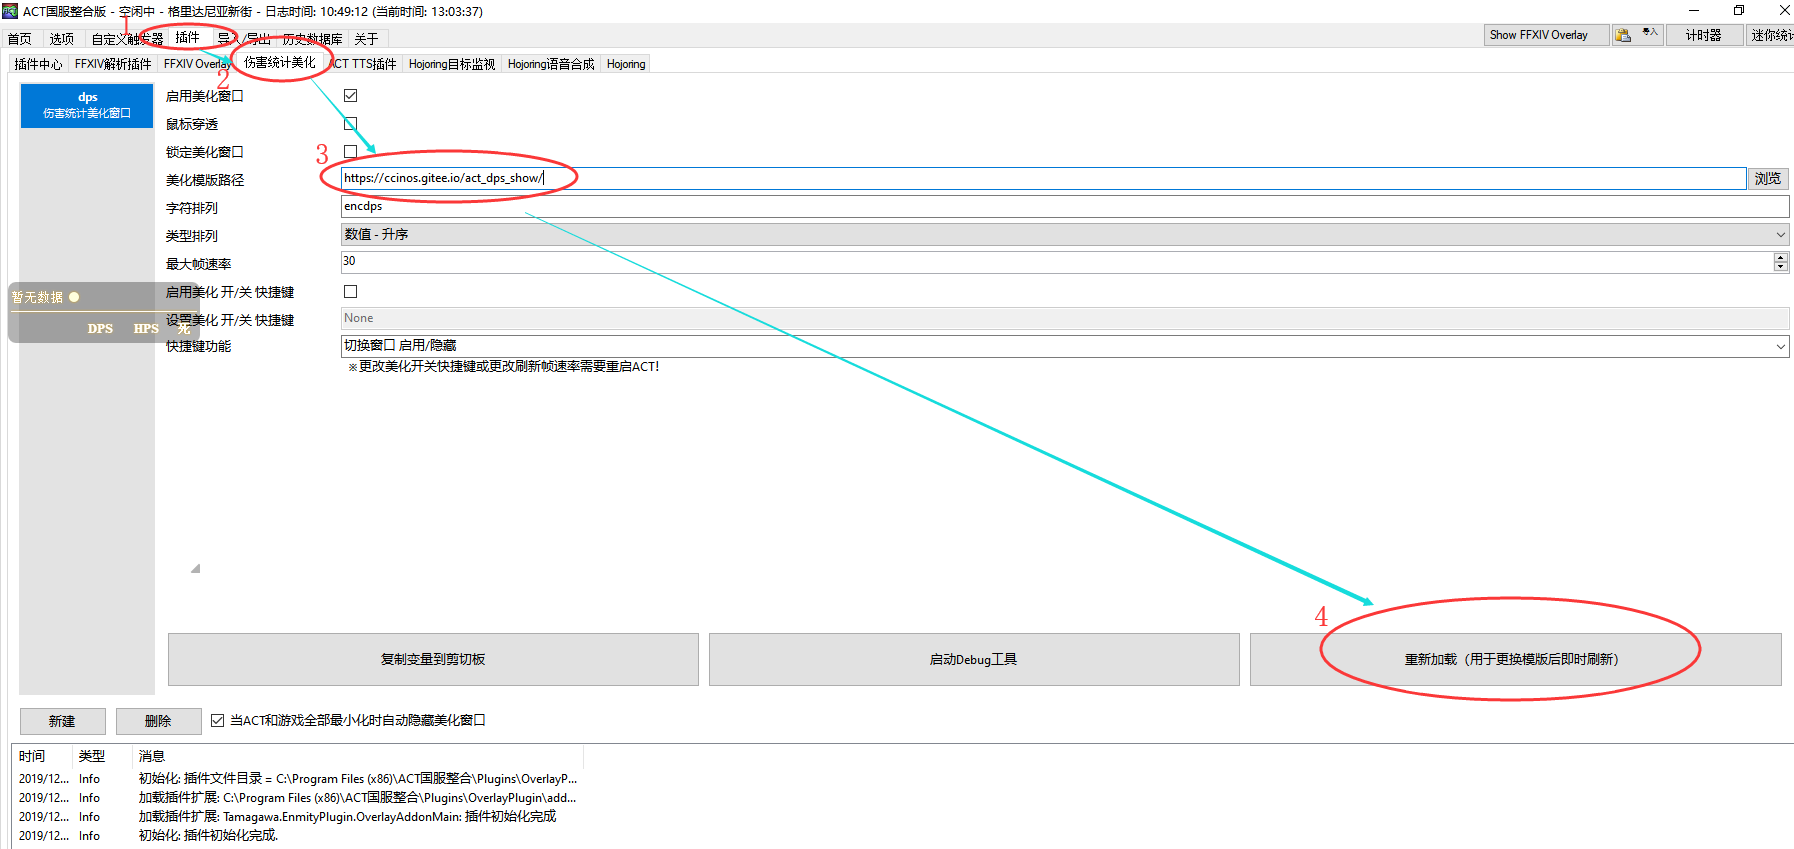
Task: Switch to the Hojoring目标监视 tab
Action: pos(452,64)
